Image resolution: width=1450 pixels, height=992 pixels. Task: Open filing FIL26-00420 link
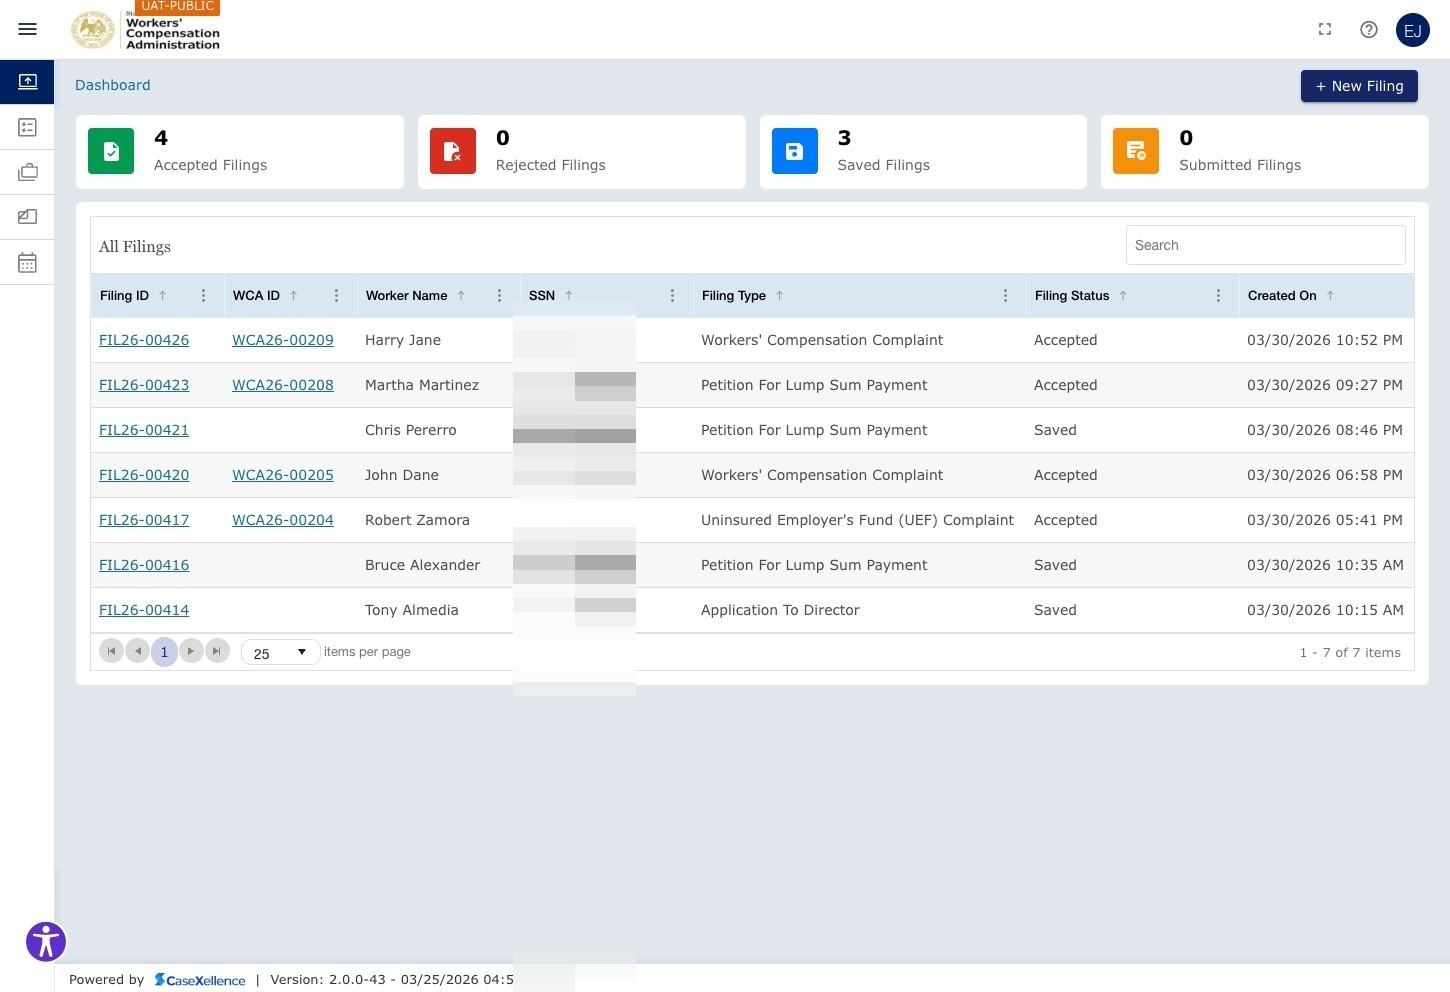[144, 475]
